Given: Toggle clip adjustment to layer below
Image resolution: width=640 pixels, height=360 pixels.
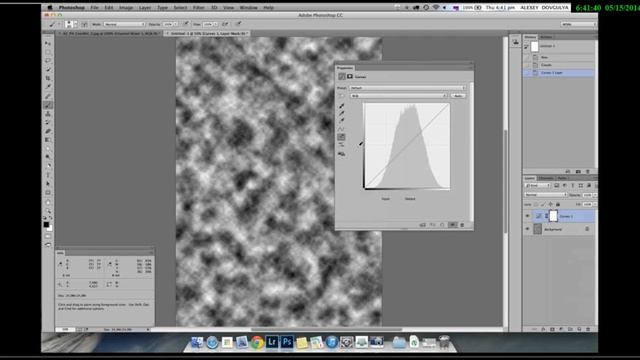Looking at the screenshot, I should coord(423,225).
